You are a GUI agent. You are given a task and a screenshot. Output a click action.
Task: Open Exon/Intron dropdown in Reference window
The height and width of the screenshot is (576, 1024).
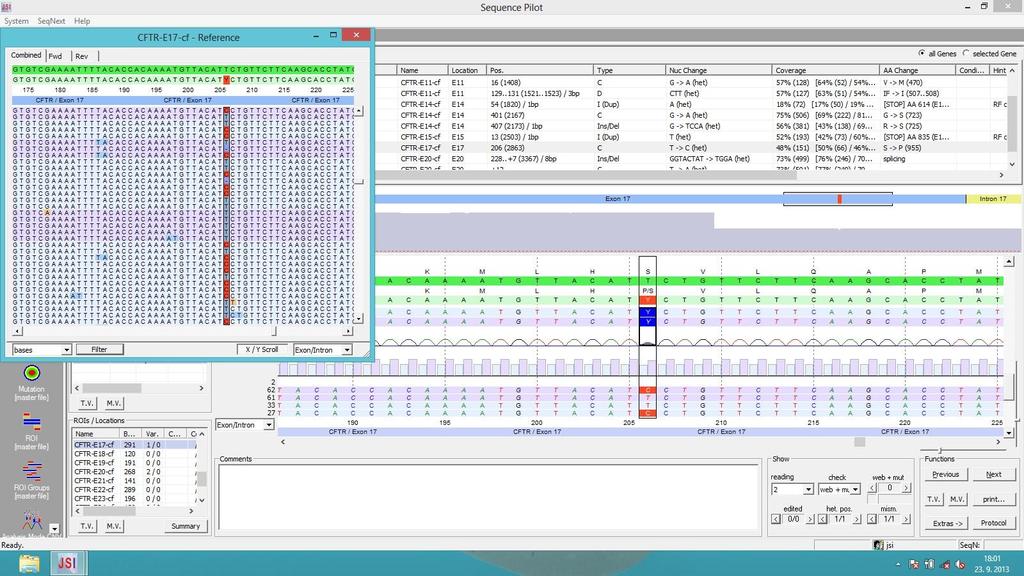coord(347,350)
